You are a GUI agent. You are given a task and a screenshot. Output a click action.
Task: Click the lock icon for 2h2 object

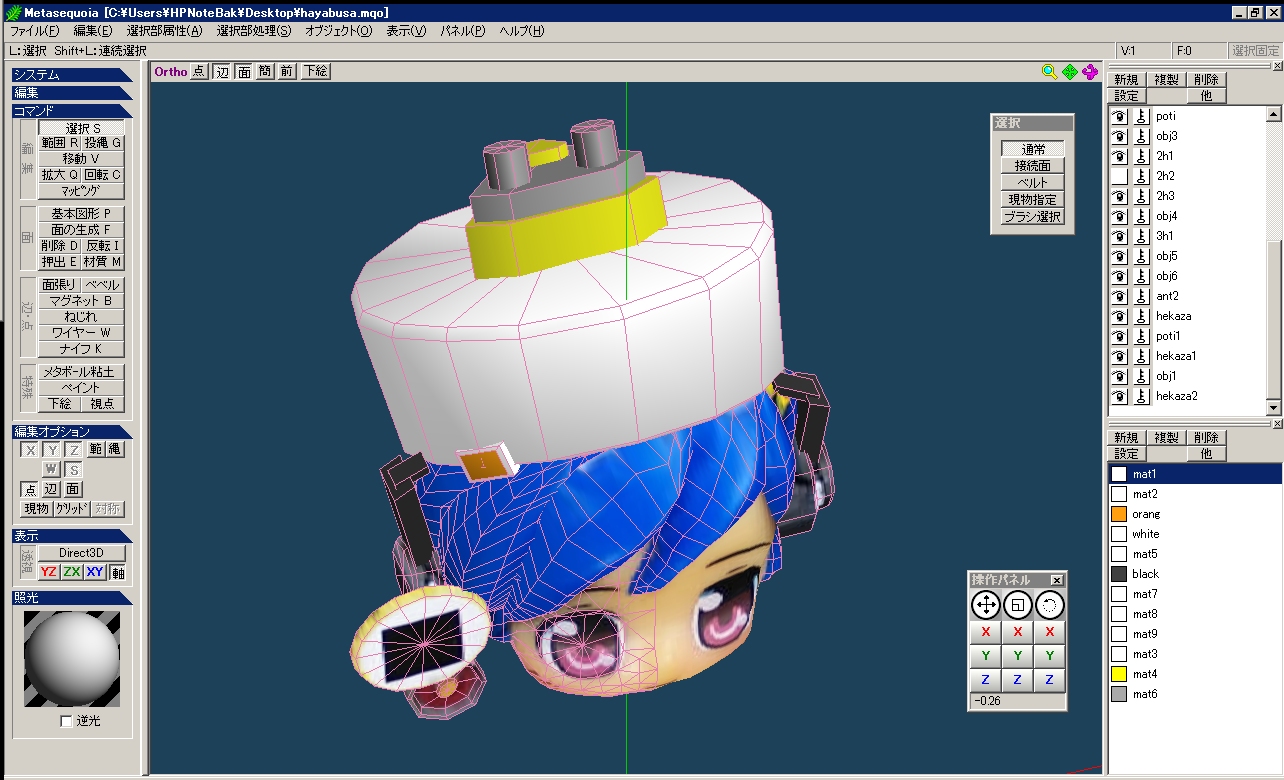click(x=1141, y=176)
